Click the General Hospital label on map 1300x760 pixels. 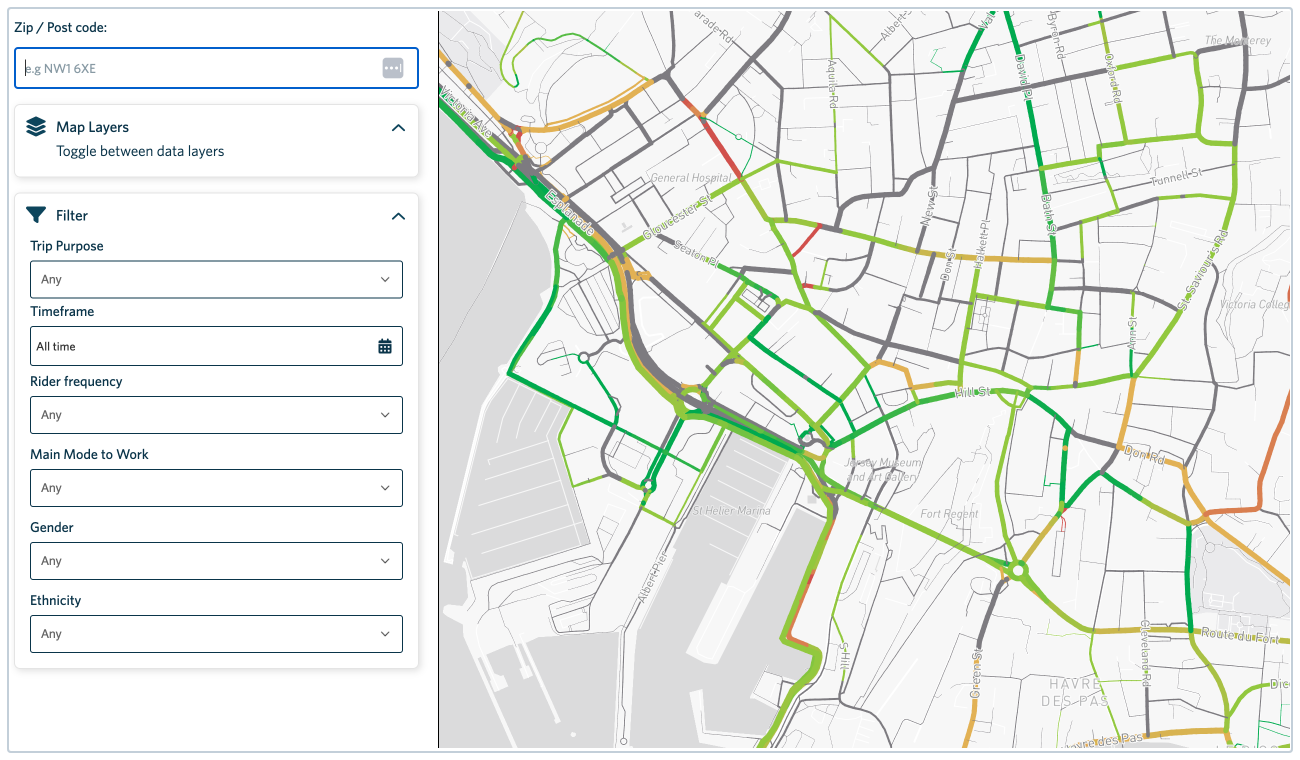[691, 178]
